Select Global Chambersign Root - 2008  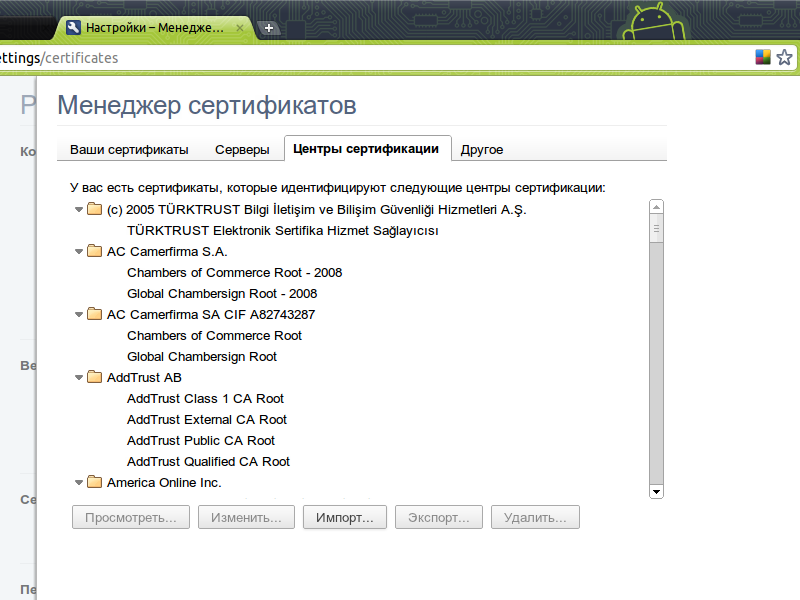[222, 293]
